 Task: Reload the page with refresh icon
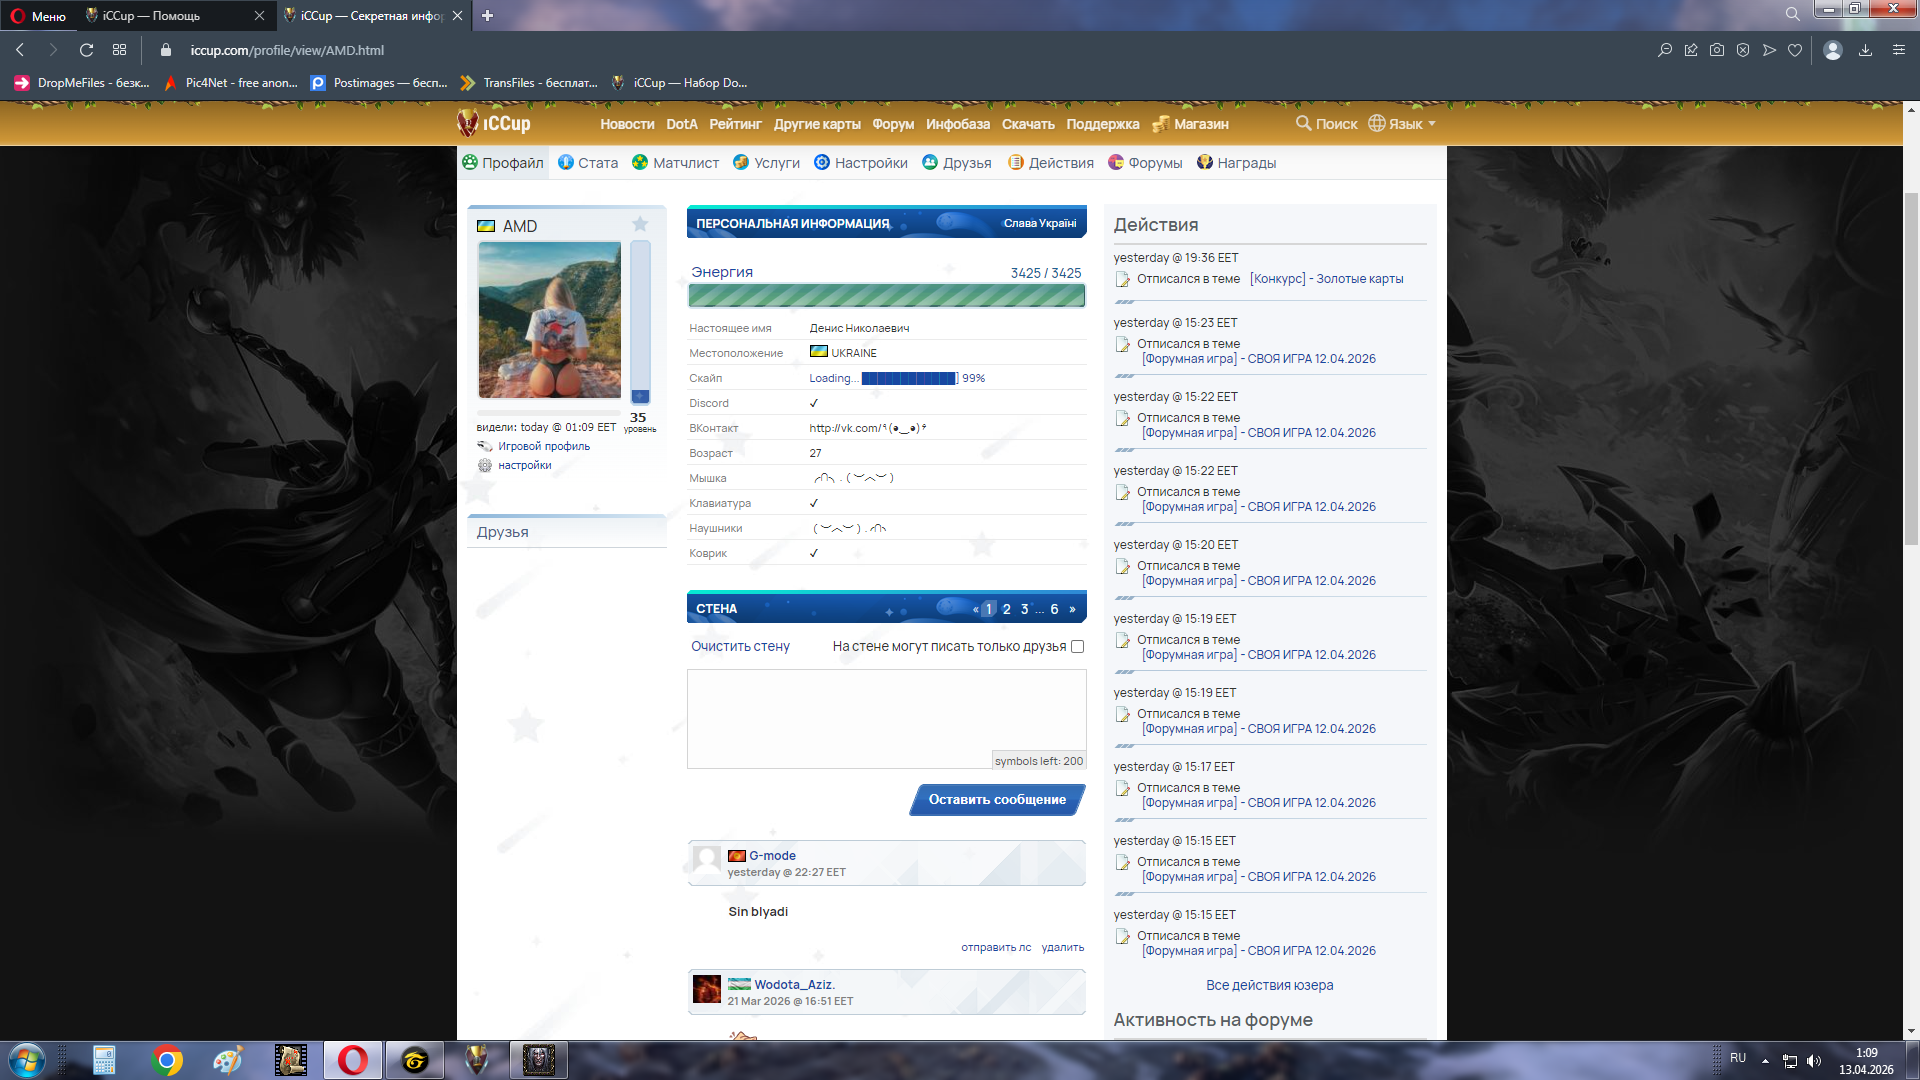pos(86,50)
